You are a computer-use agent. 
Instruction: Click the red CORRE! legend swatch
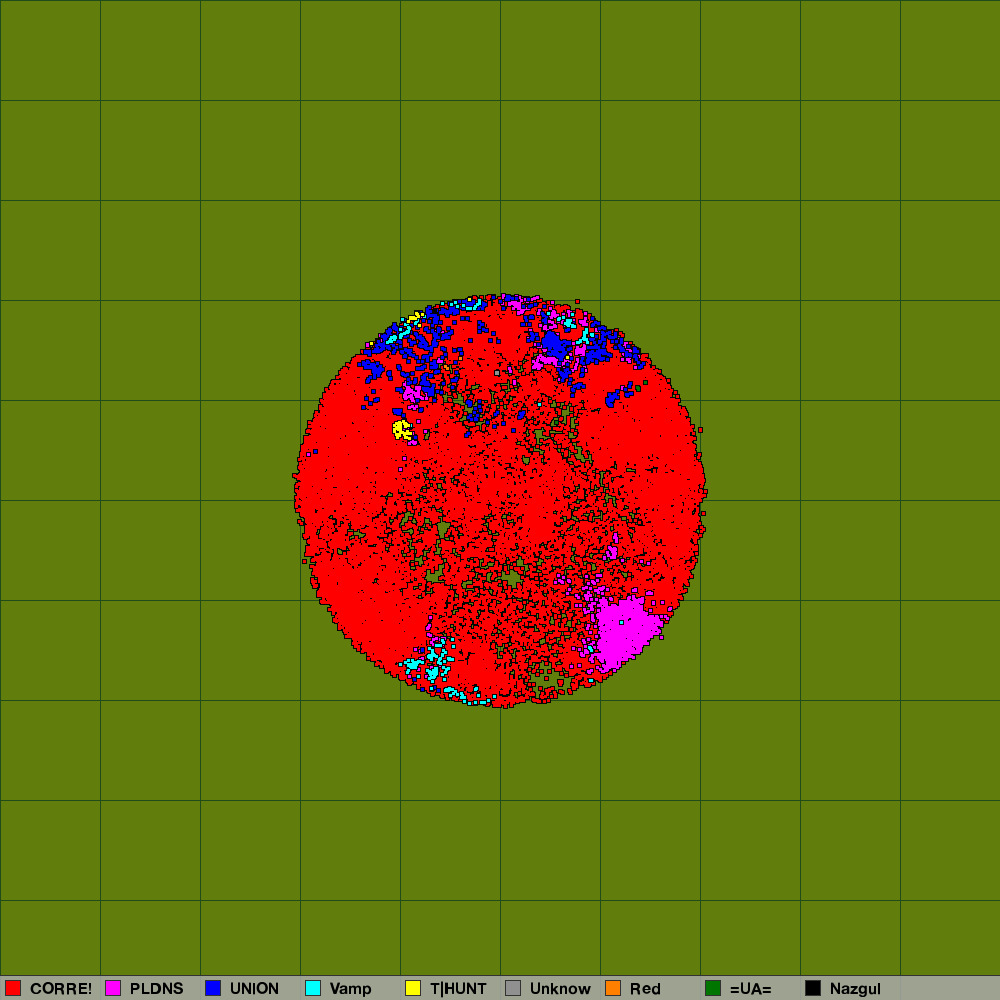coord(13,988)
